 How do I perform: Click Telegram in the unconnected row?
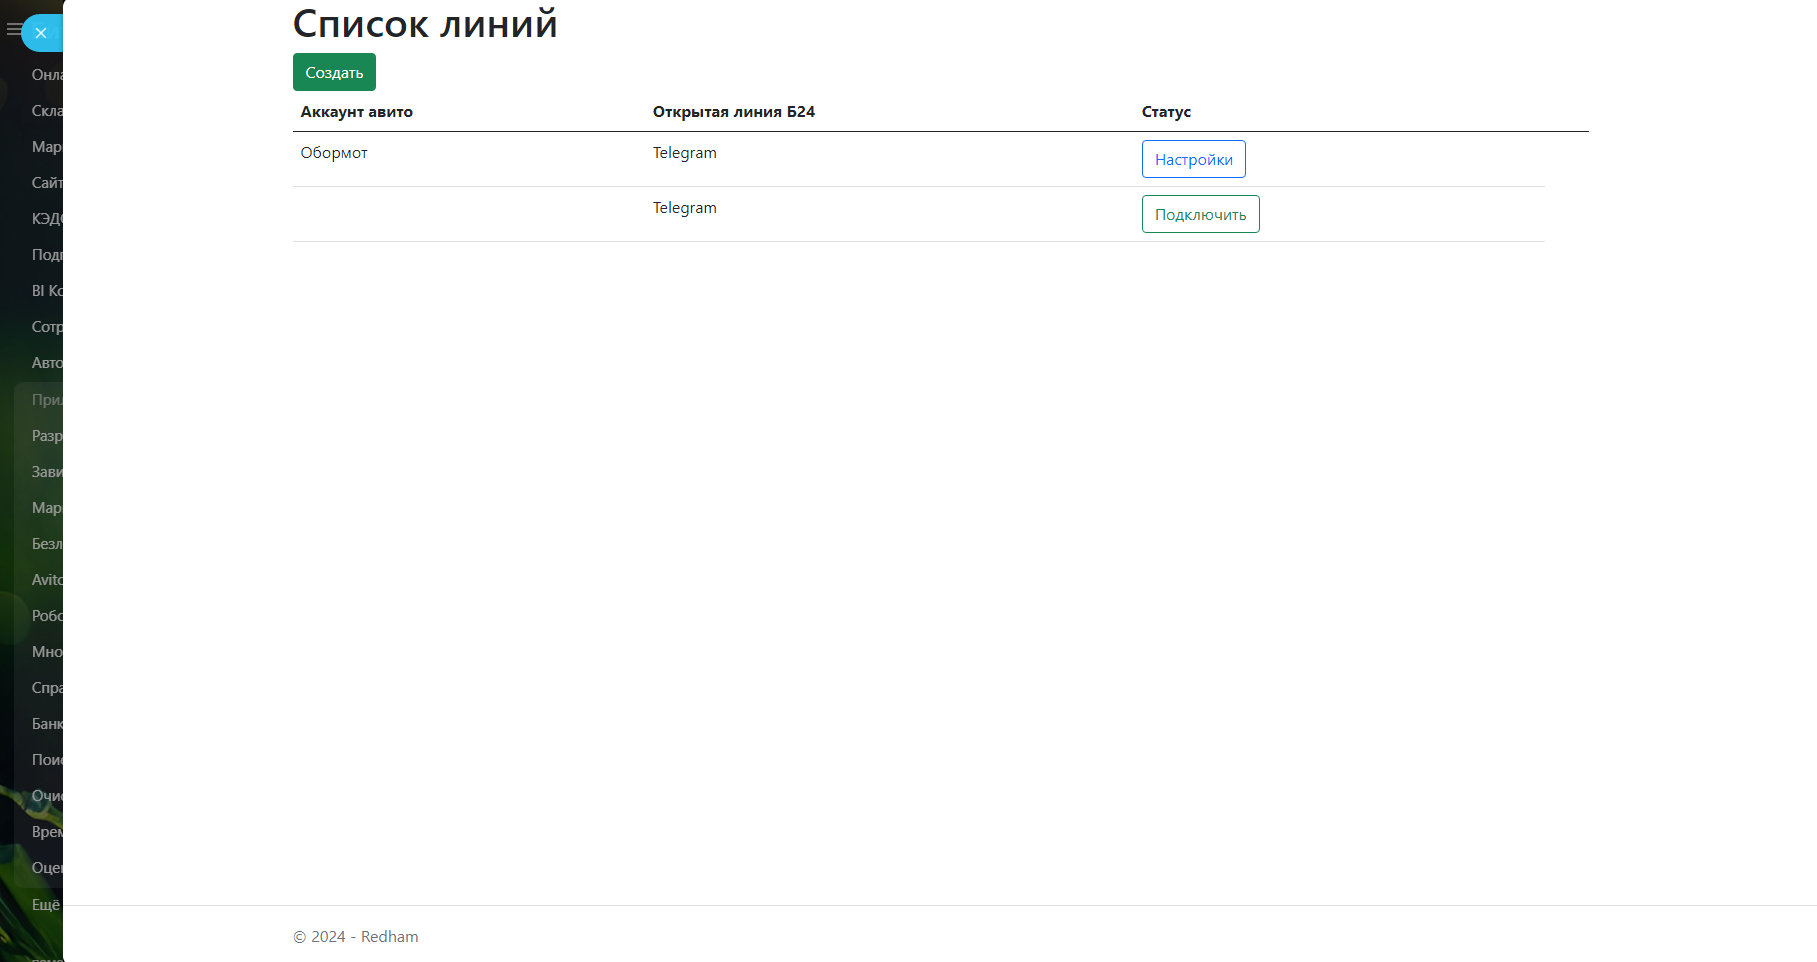(684, 208)
